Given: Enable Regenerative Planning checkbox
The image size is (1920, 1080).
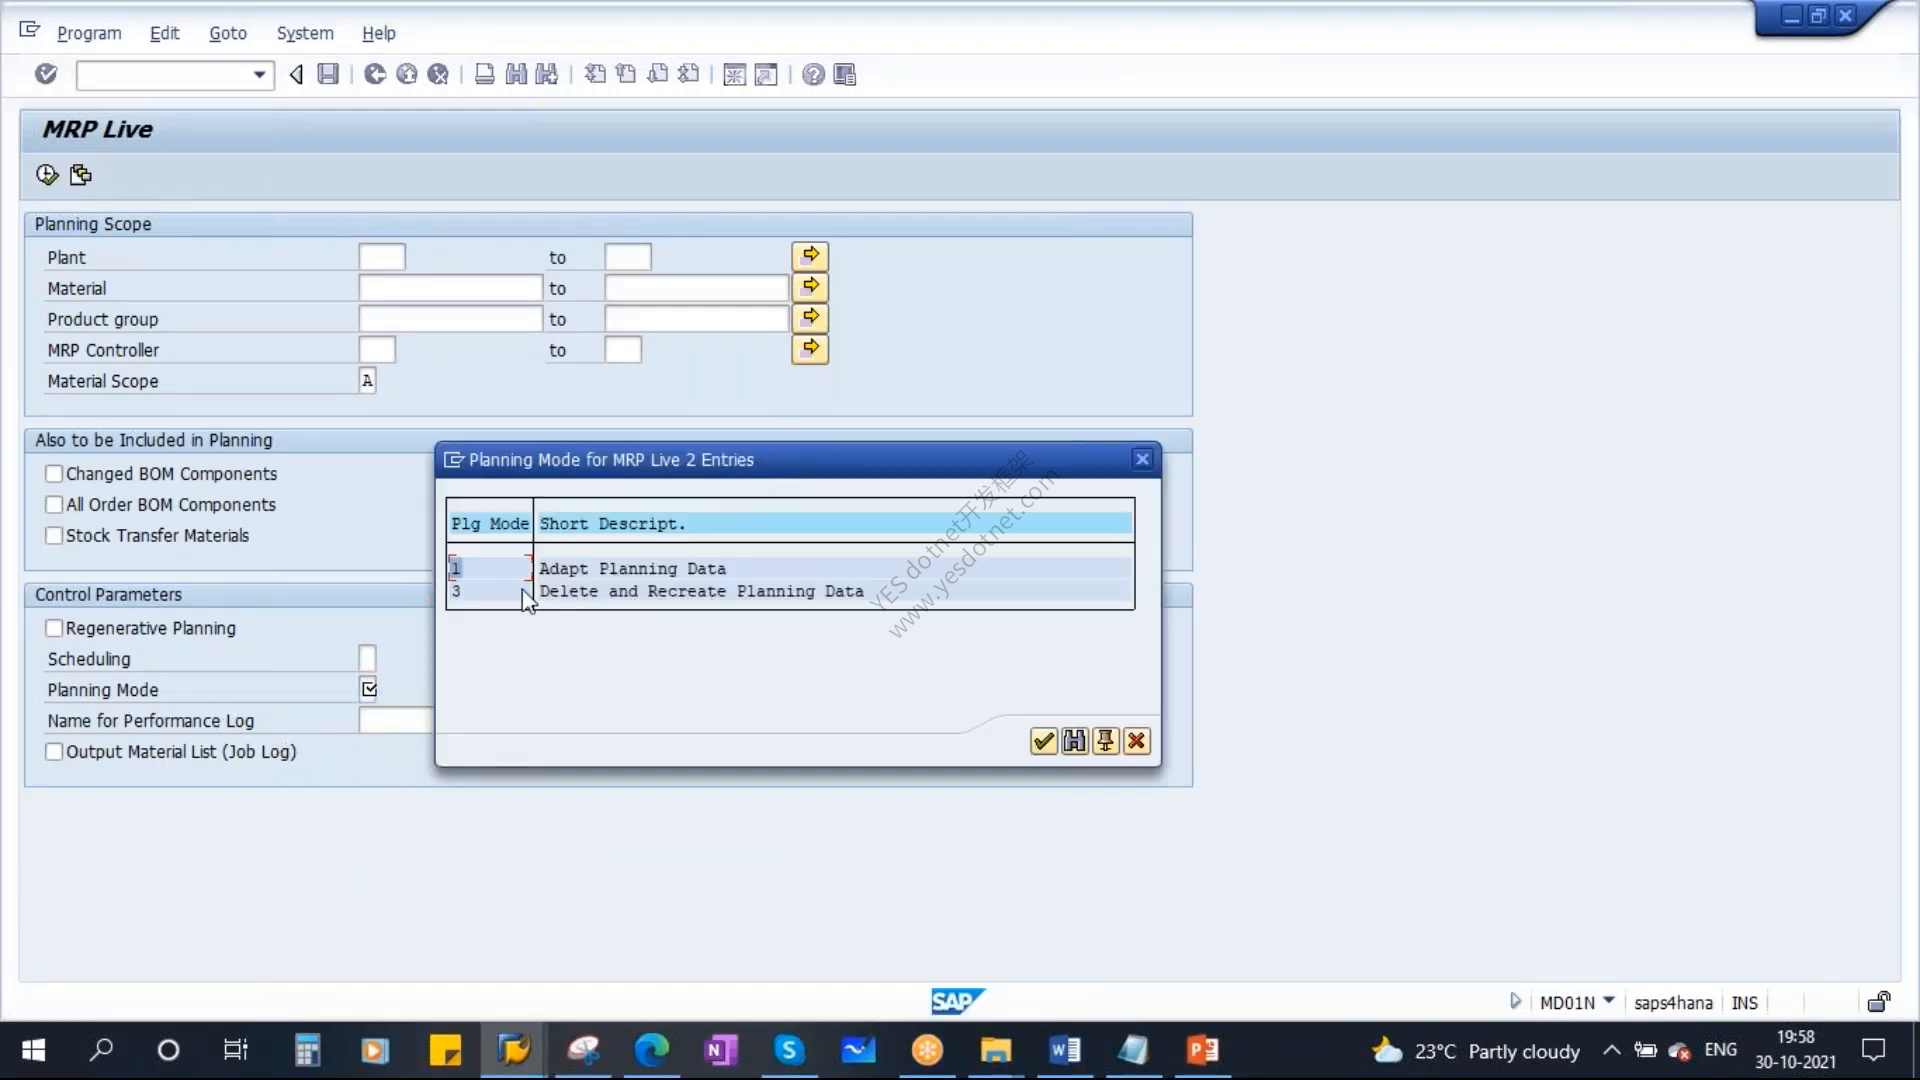Looking at the screenshot, I should (54, 628).
